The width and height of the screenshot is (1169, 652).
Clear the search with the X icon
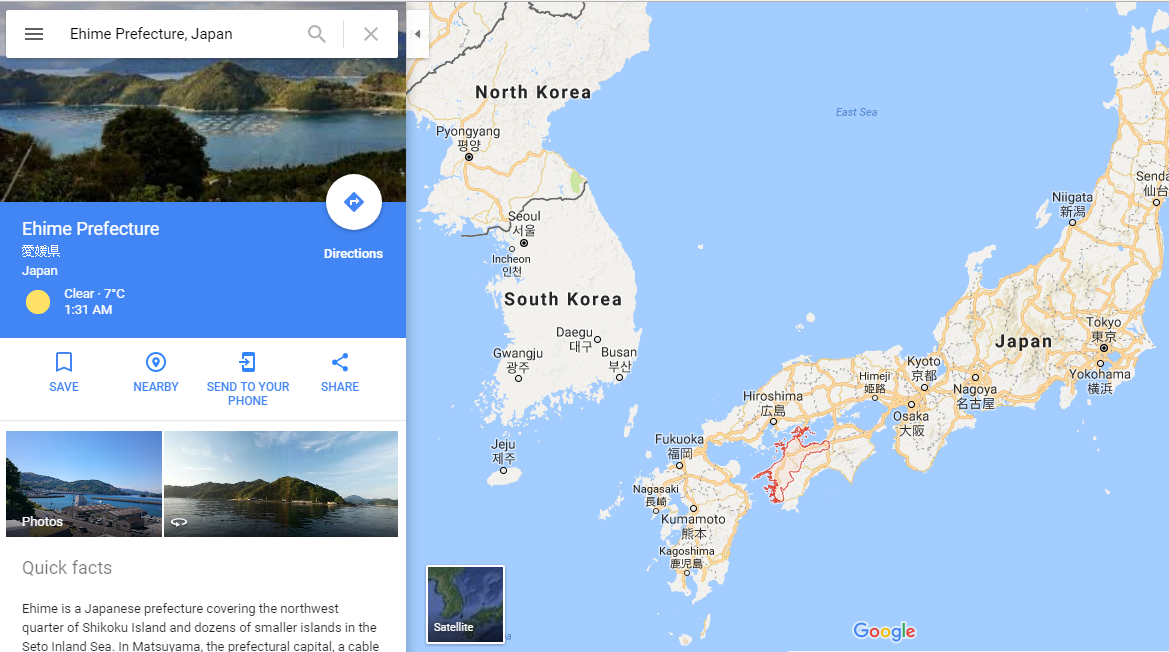point(371,34)
